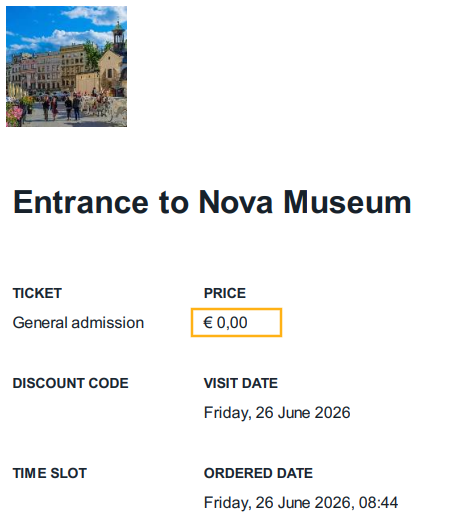Select the visit date Friday, 26 June 2026
The image size is (467, 523).
[x=277, y=413]
